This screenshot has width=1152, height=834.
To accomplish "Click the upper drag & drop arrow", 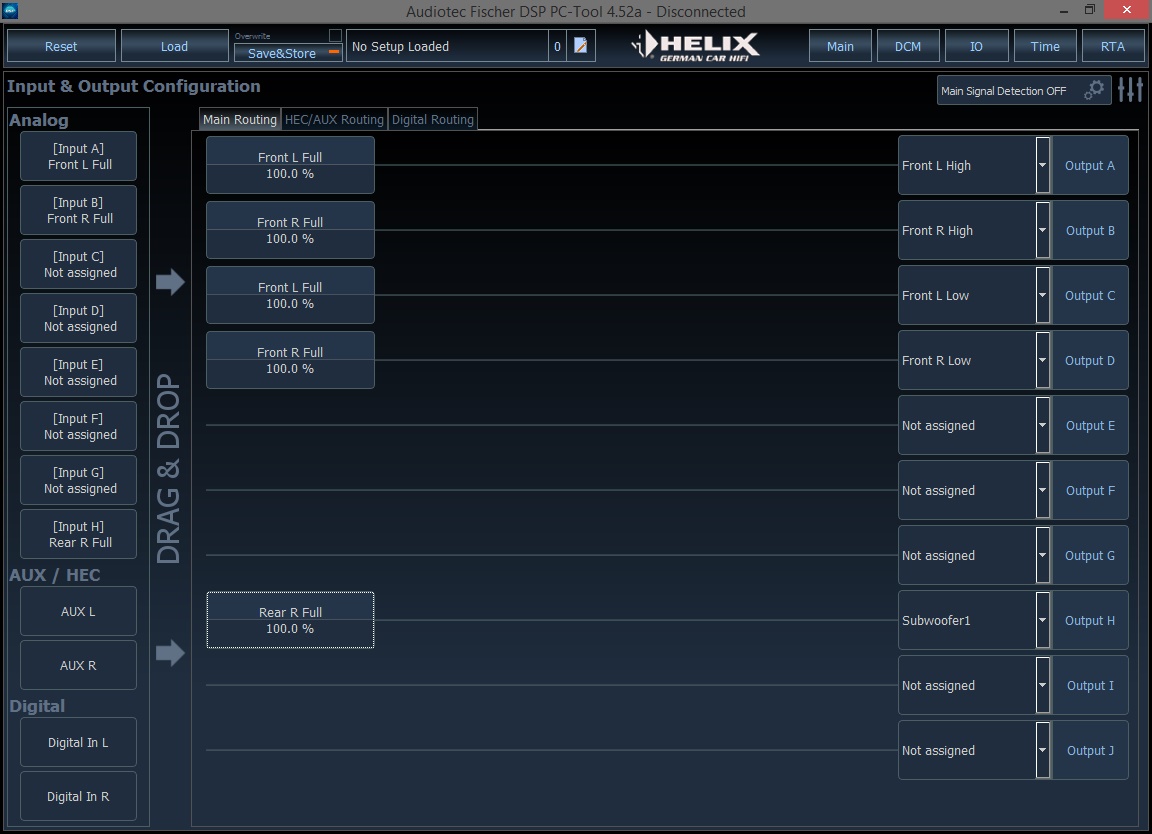I will click(170, 281).
